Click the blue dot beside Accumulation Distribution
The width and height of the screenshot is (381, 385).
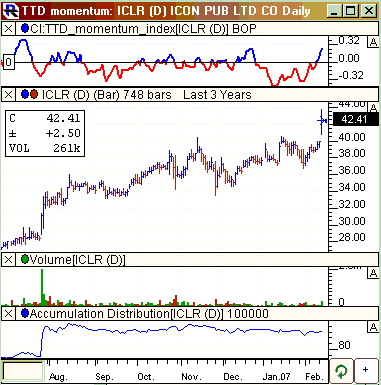(25, 313)
